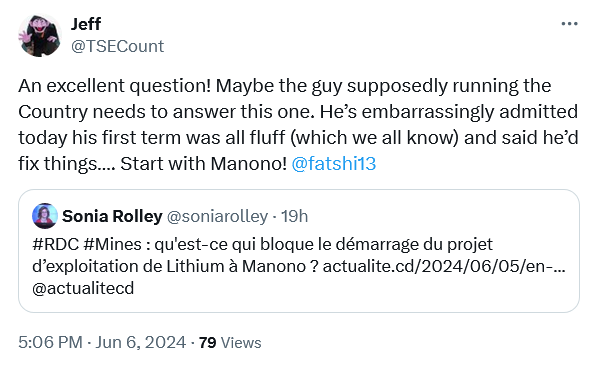Viewport: 598px width, 368px height.
Task: Open the three-dot more options menu
Action: (569, 24)
